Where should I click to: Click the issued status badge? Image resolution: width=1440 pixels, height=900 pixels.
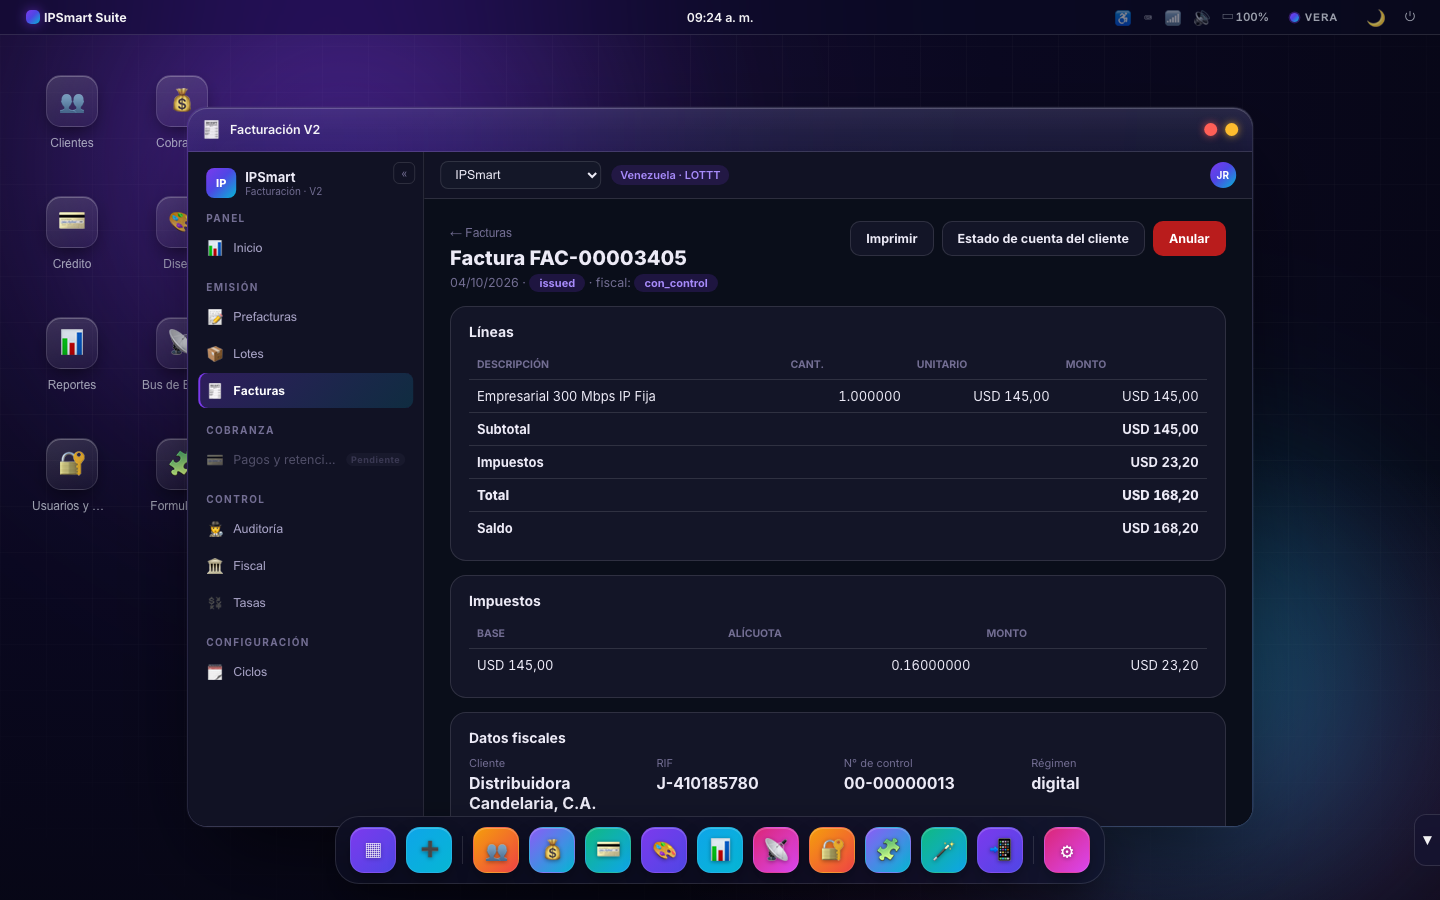coord(557,283)
